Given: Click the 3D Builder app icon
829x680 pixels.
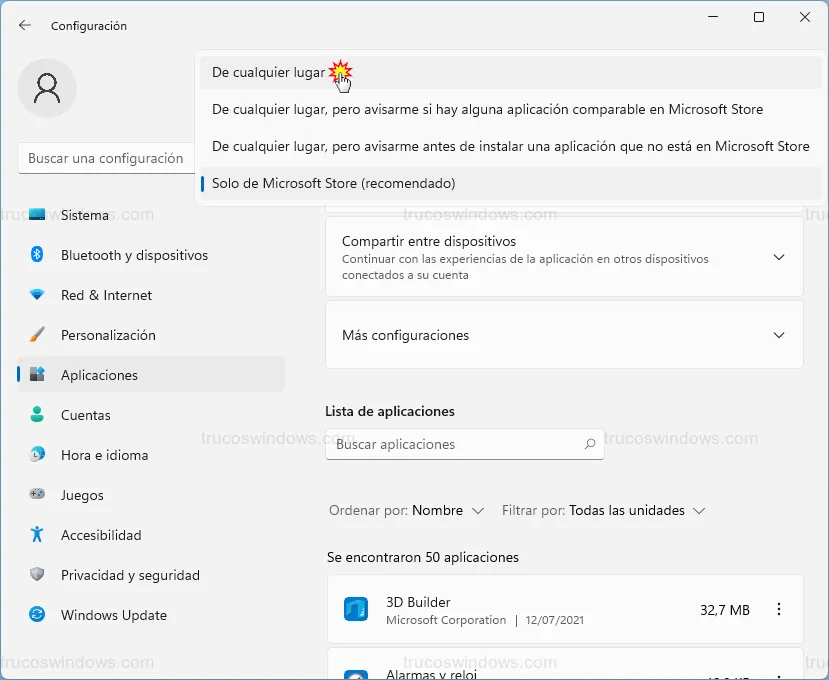Looking at the screenshot, I should [x=355, y=610].
